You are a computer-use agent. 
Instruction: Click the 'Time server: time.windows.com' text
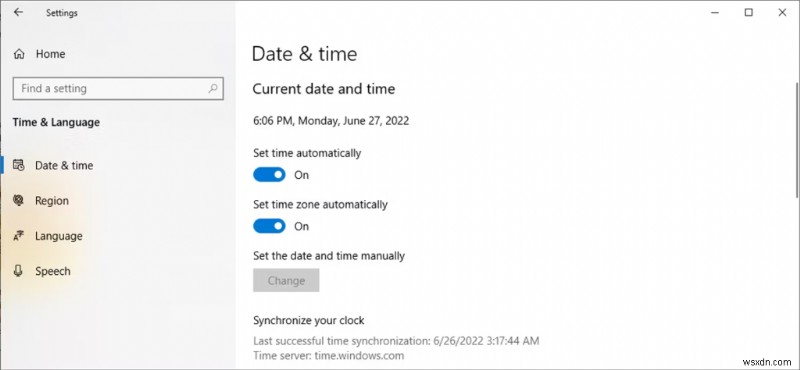click(329, 355)
